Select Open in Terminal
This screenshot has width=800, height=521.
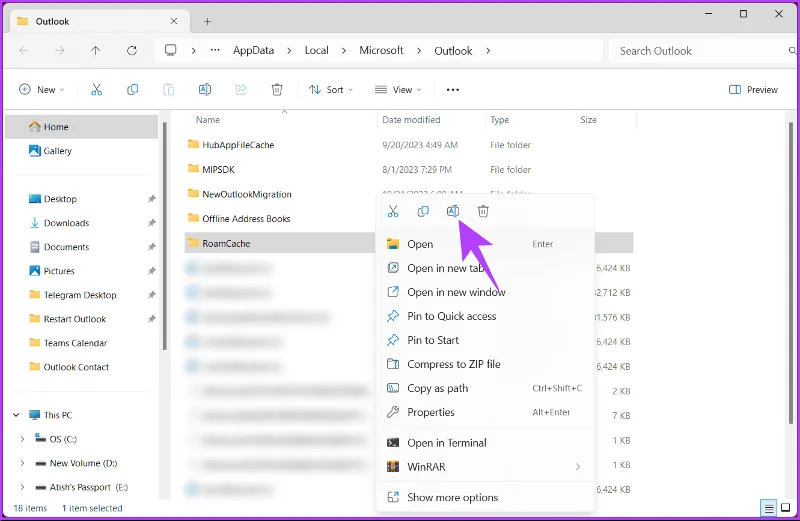click(485, 442)
